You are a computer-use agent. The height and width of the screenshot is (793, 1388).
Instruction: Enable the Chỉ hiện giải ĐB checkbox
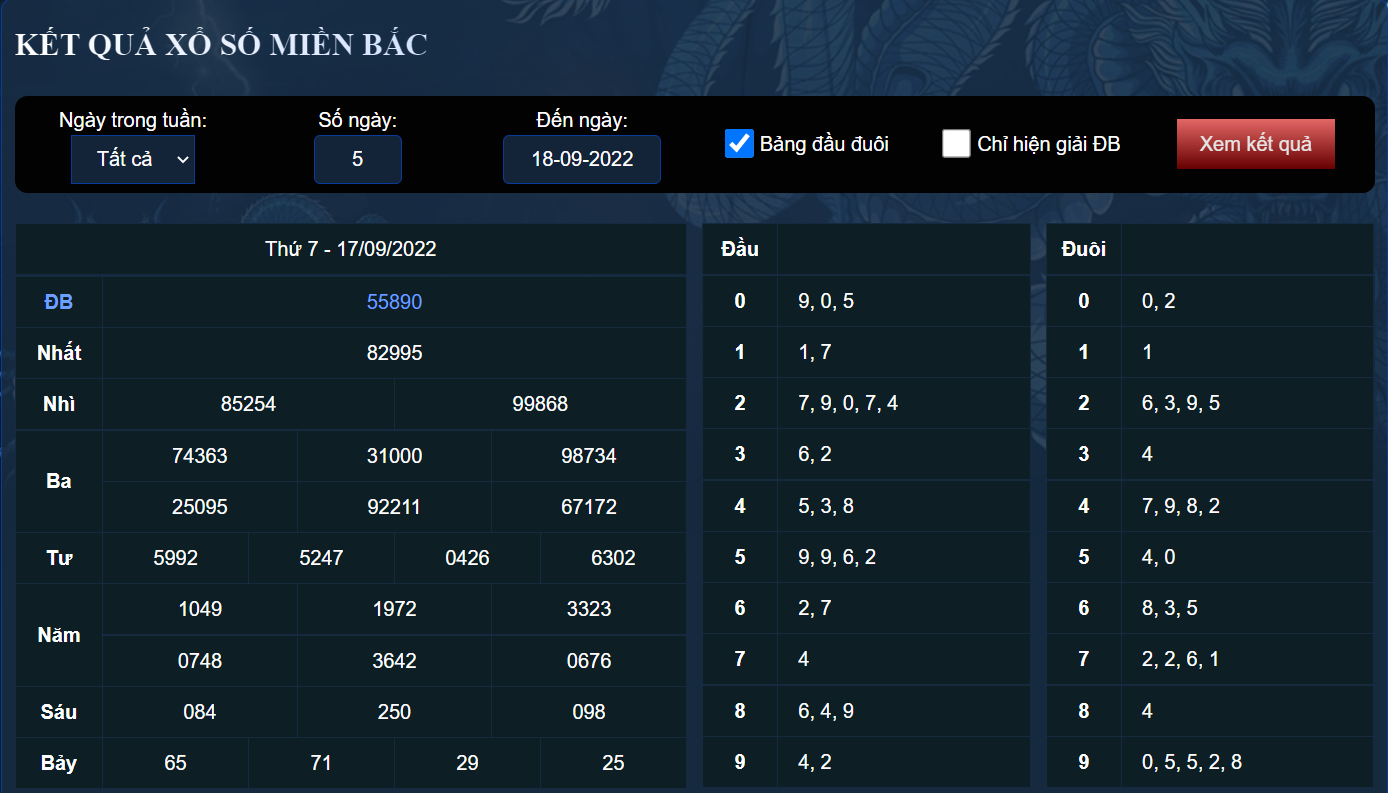pos(956,143)
